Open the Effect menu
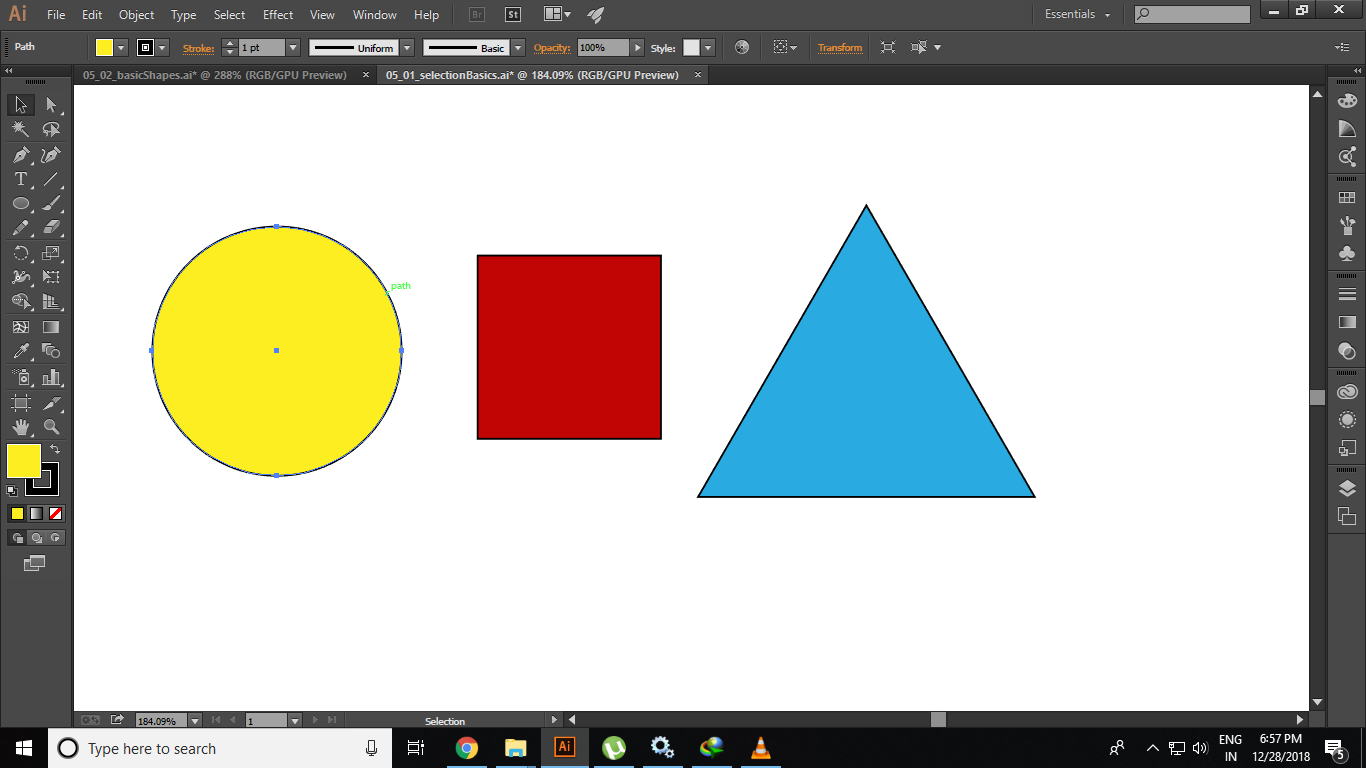1366x768 pixels. click(x=278, y=15)
